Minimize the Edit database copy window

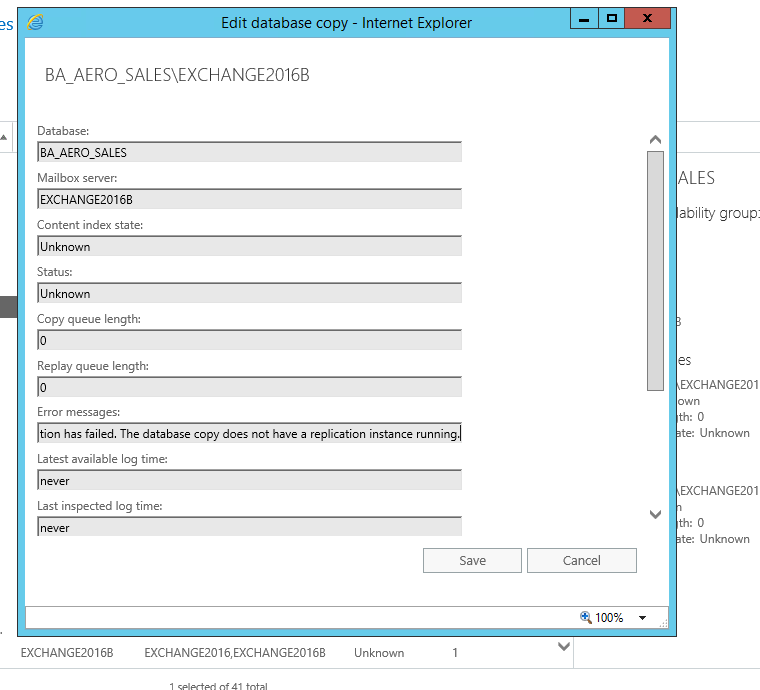[x=584, y=19]
